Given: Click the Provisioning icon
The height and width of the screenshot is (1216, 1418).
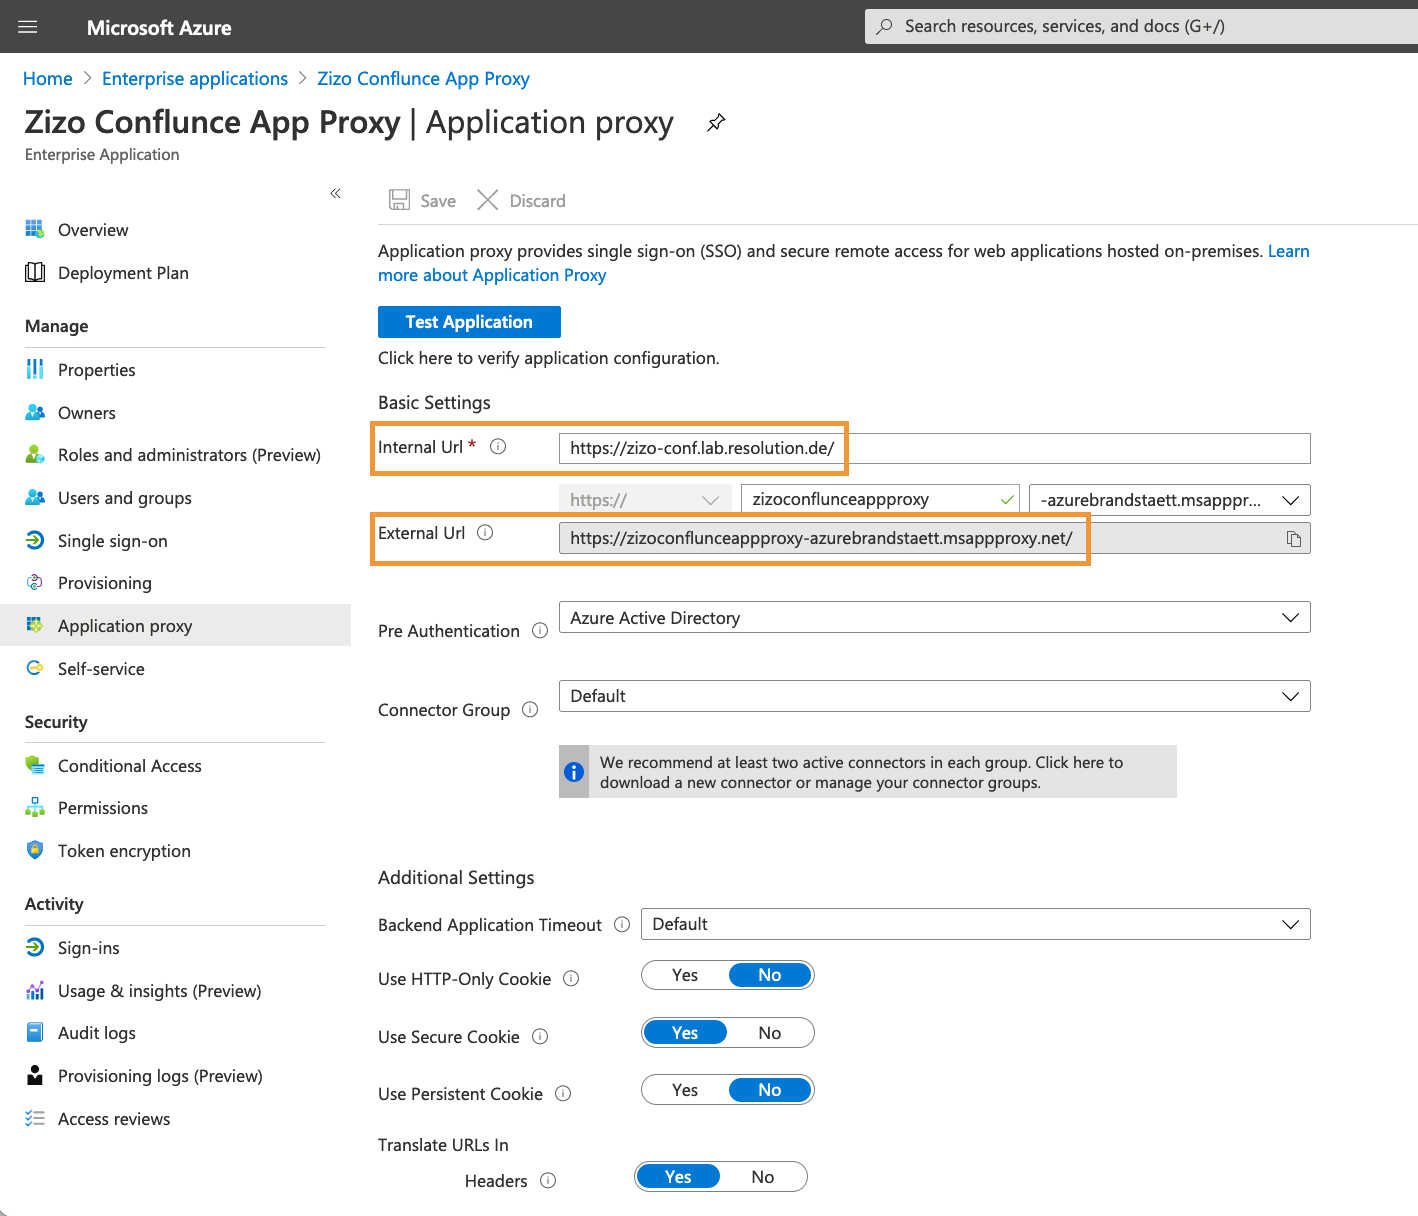Looking at the screenshot, I should 35,582.
